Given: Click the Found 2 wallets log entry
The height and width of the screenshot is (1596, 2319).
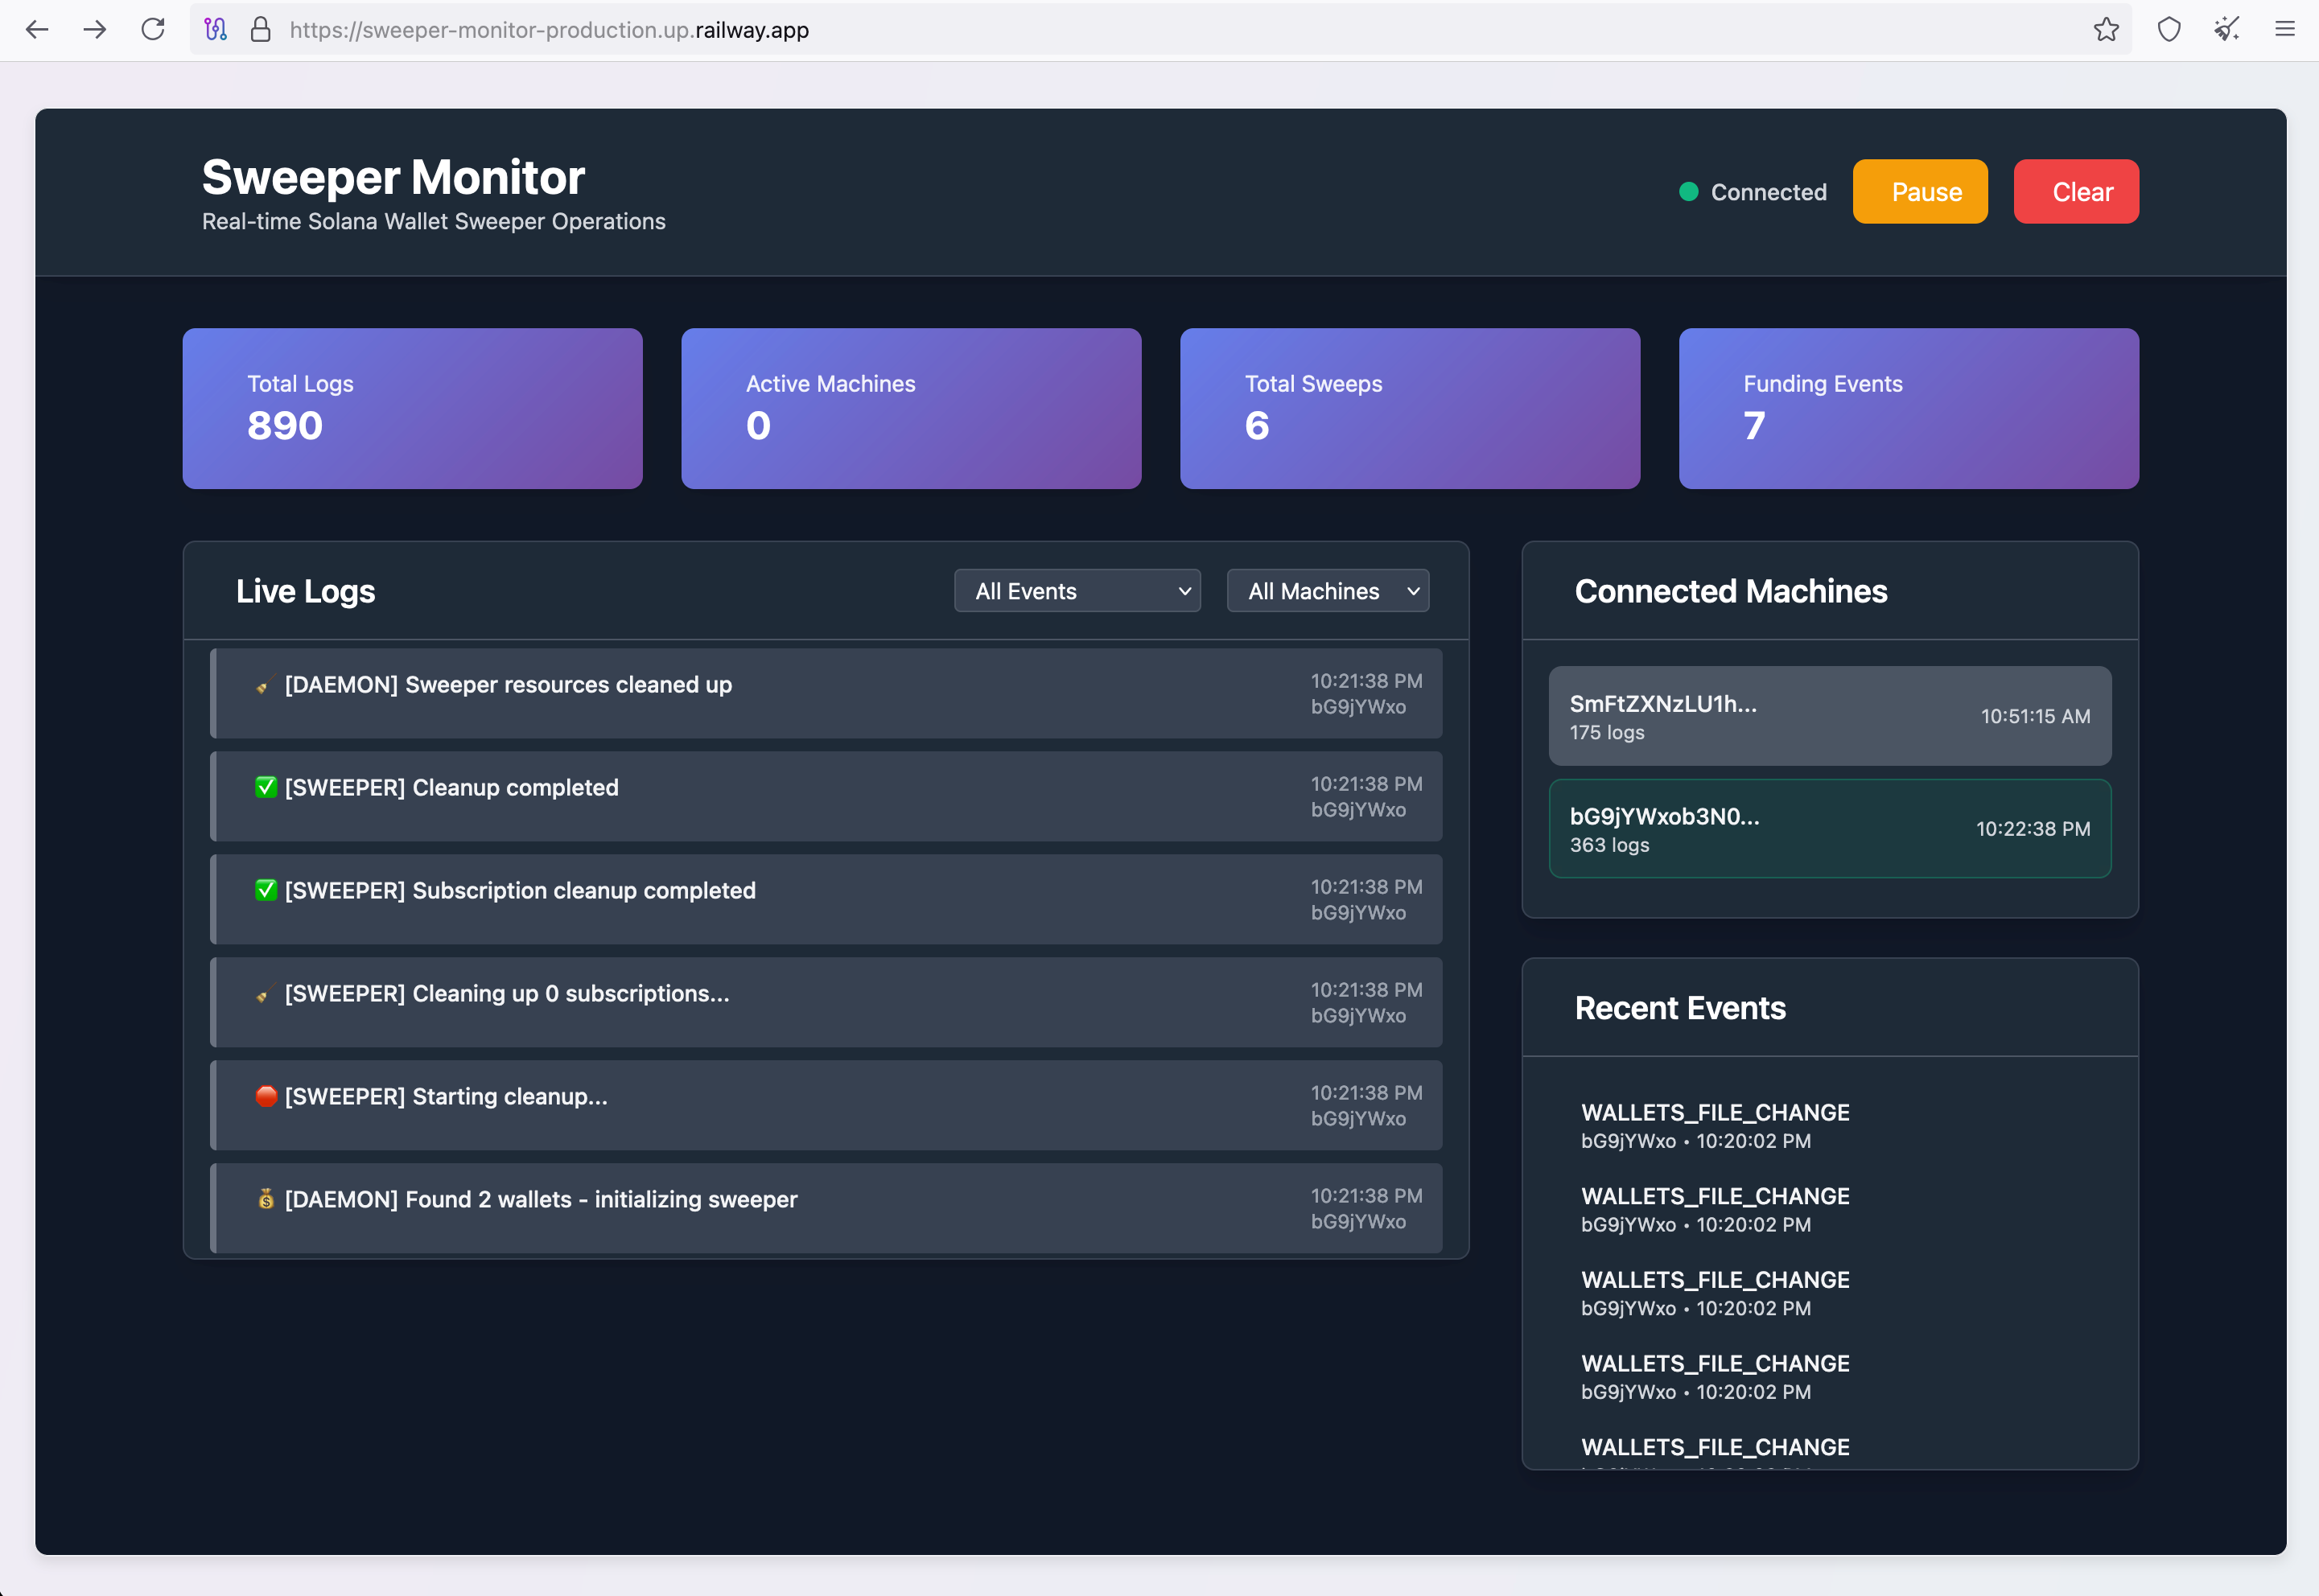Looking at the screenshot, I should tap(826, 1208).
